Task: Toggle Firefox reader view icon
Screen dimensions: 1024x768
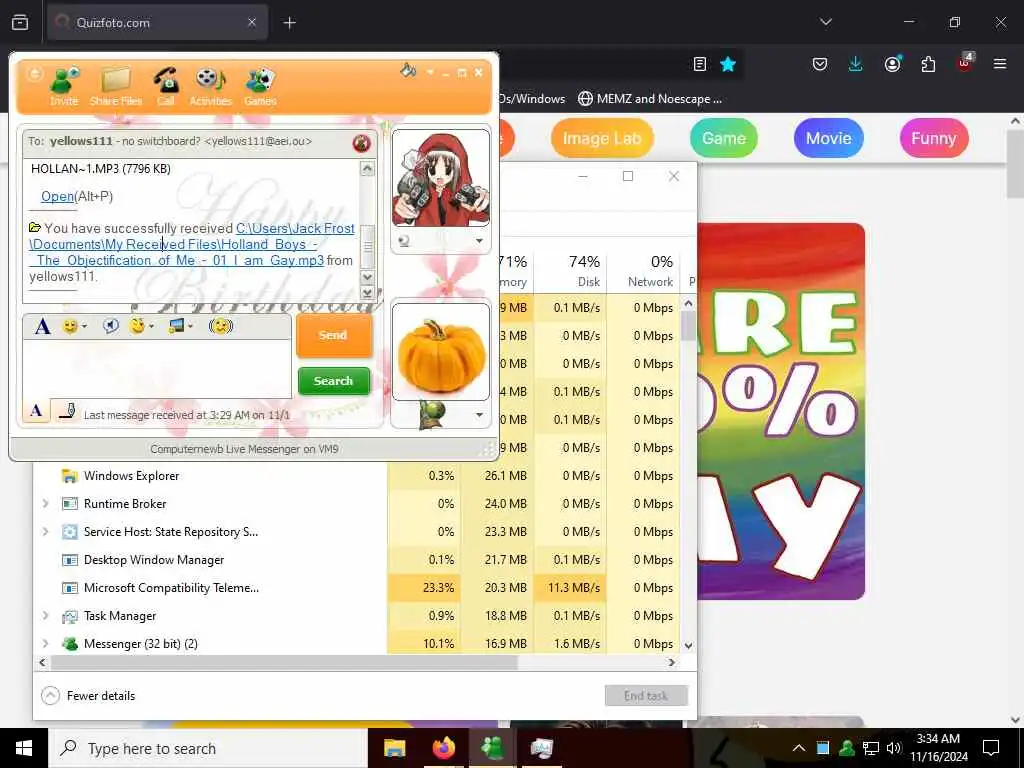Action: [x=699, y=64]
